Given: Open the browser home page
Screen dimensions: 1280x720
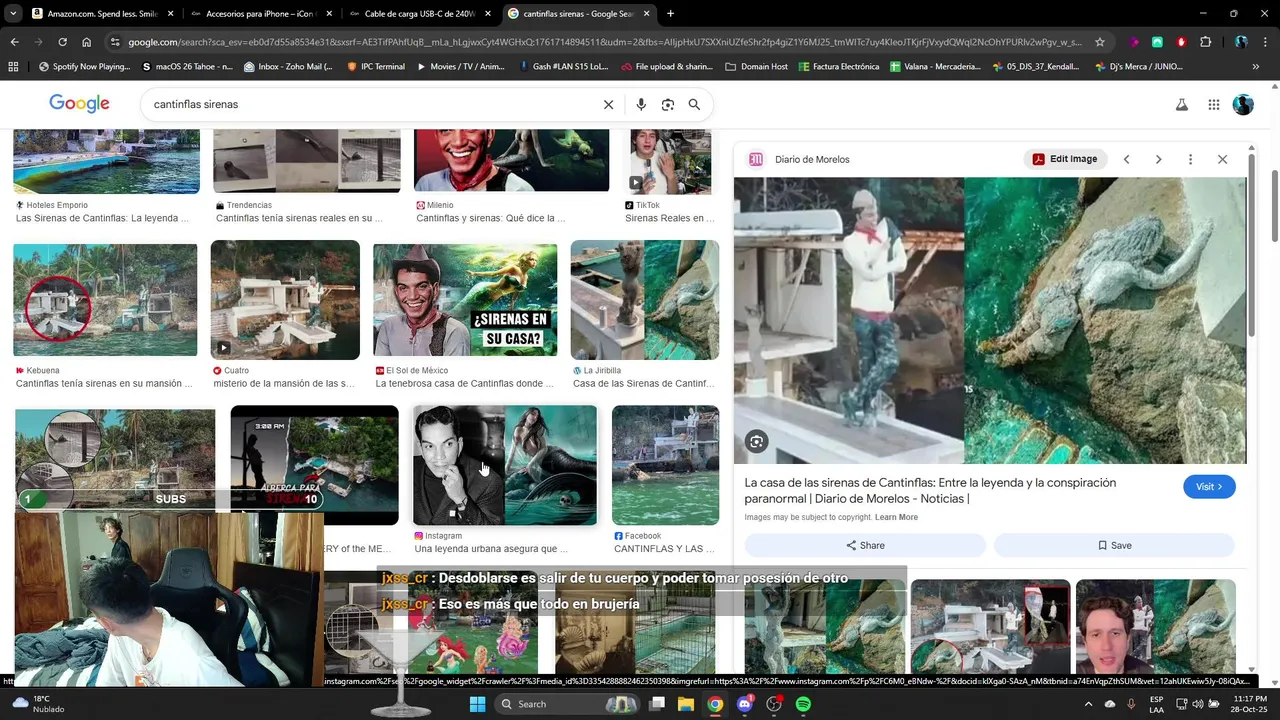Looking at the screenshot, I should (x=87, y=42).
